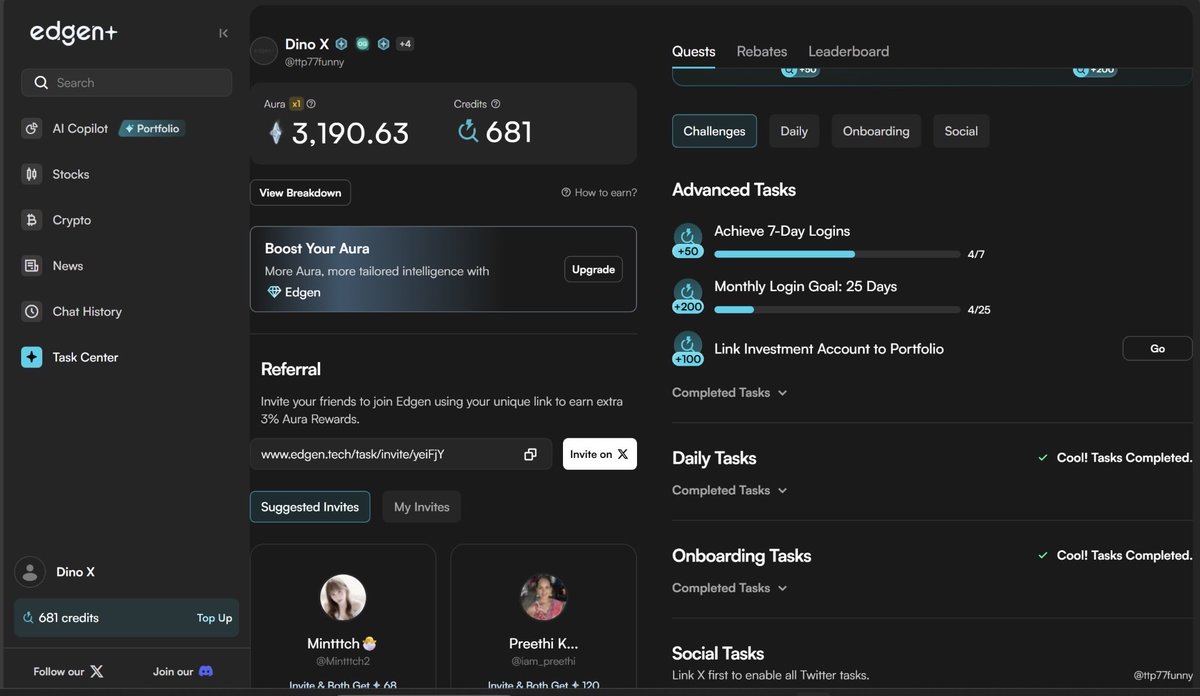Select the Suggested Invites tab
The image size is (1200, 696).
click(310, 507)
